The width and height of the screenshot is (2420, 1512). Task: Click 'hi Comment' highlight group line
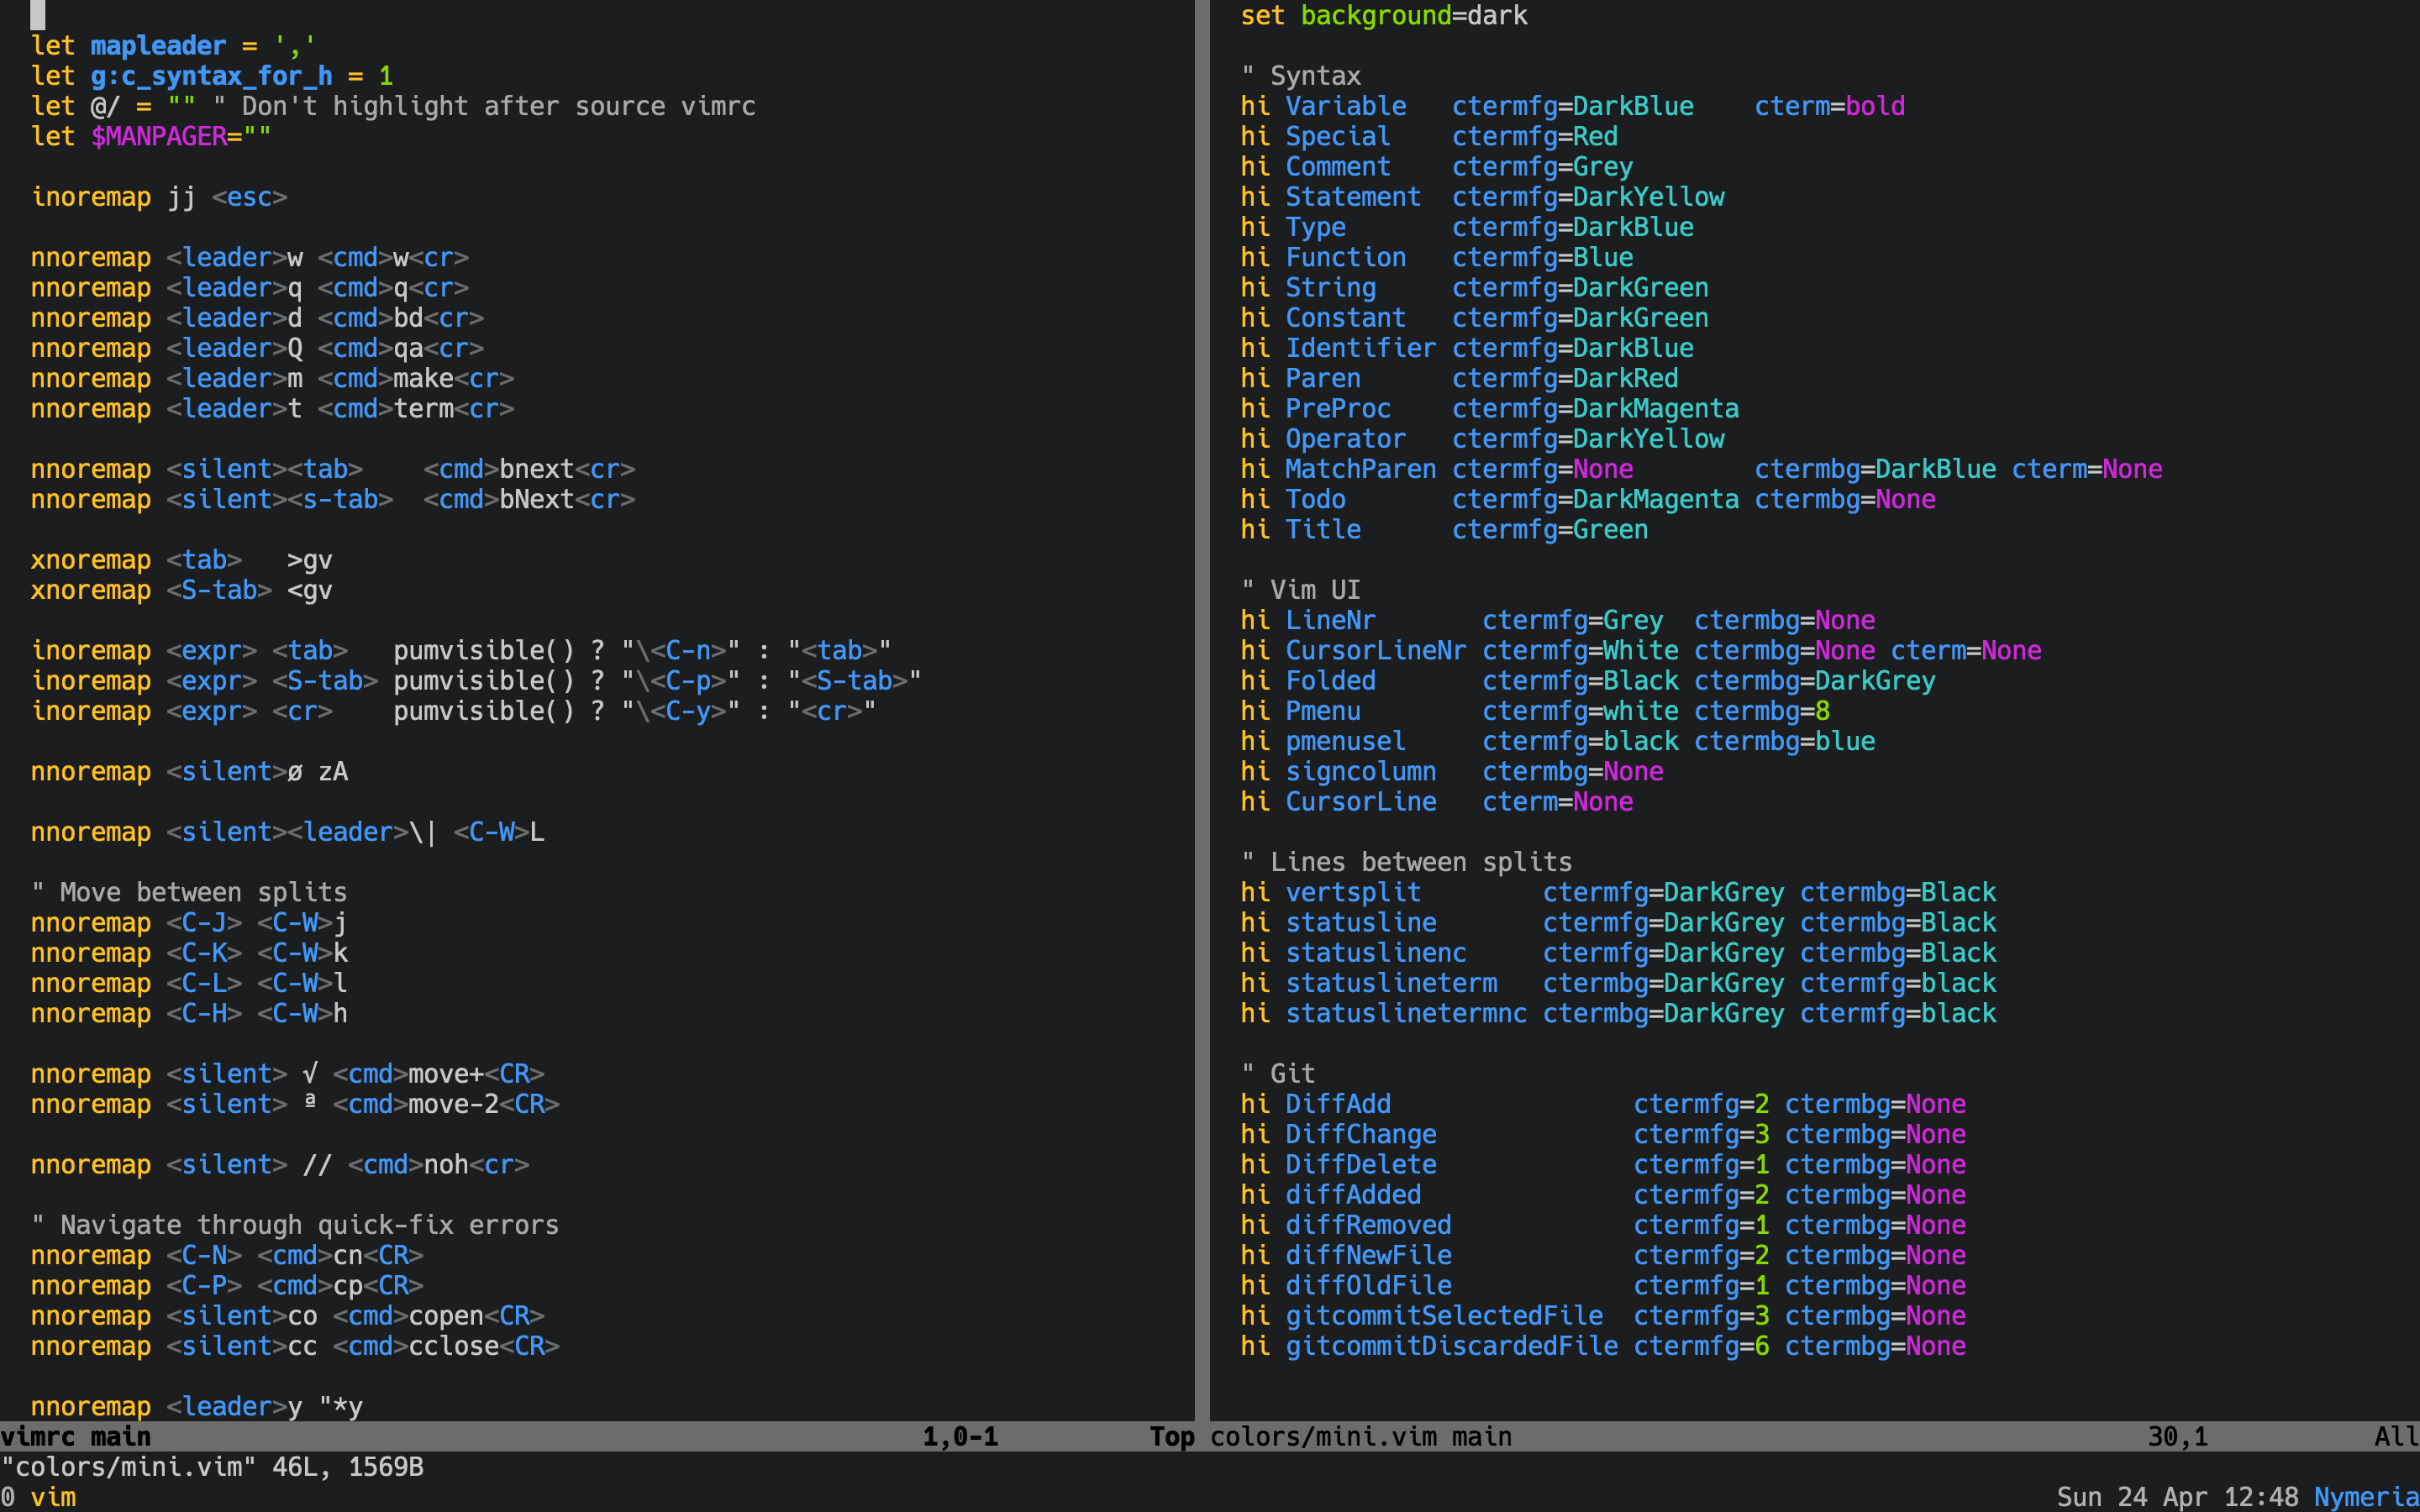(1437, 167)
